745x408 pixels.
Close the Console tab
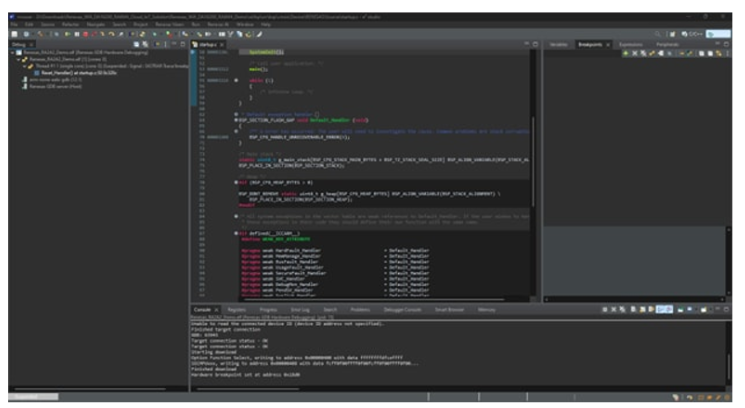pos(217,310)
